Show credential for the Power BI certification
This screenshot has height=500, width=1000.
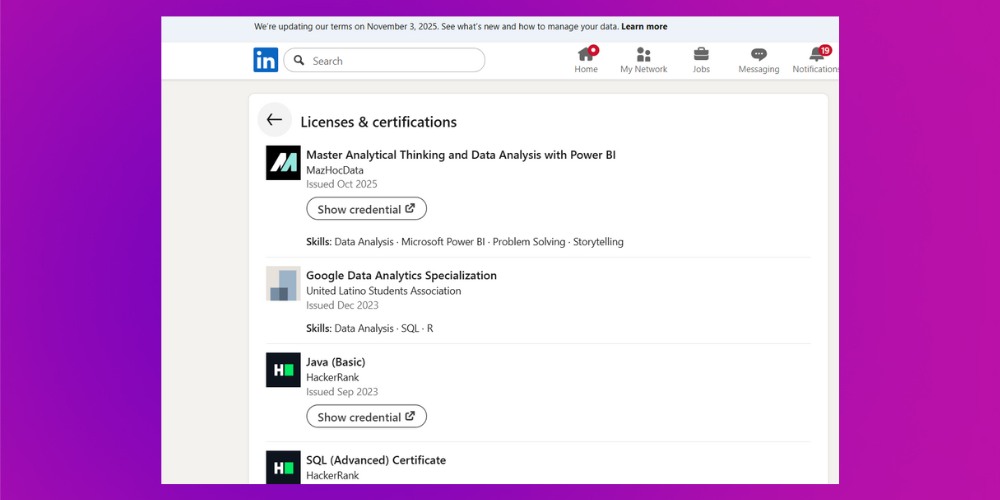[366, 209]
